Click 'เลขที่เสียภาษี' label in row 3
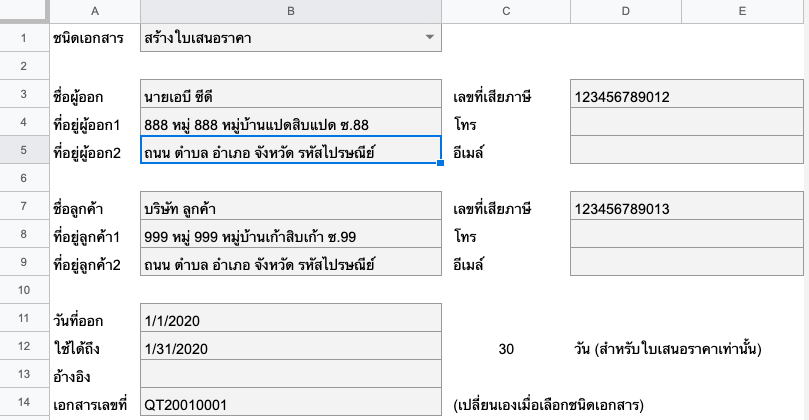The height and width of the screenshot is (420, 809). click(492, 96)
